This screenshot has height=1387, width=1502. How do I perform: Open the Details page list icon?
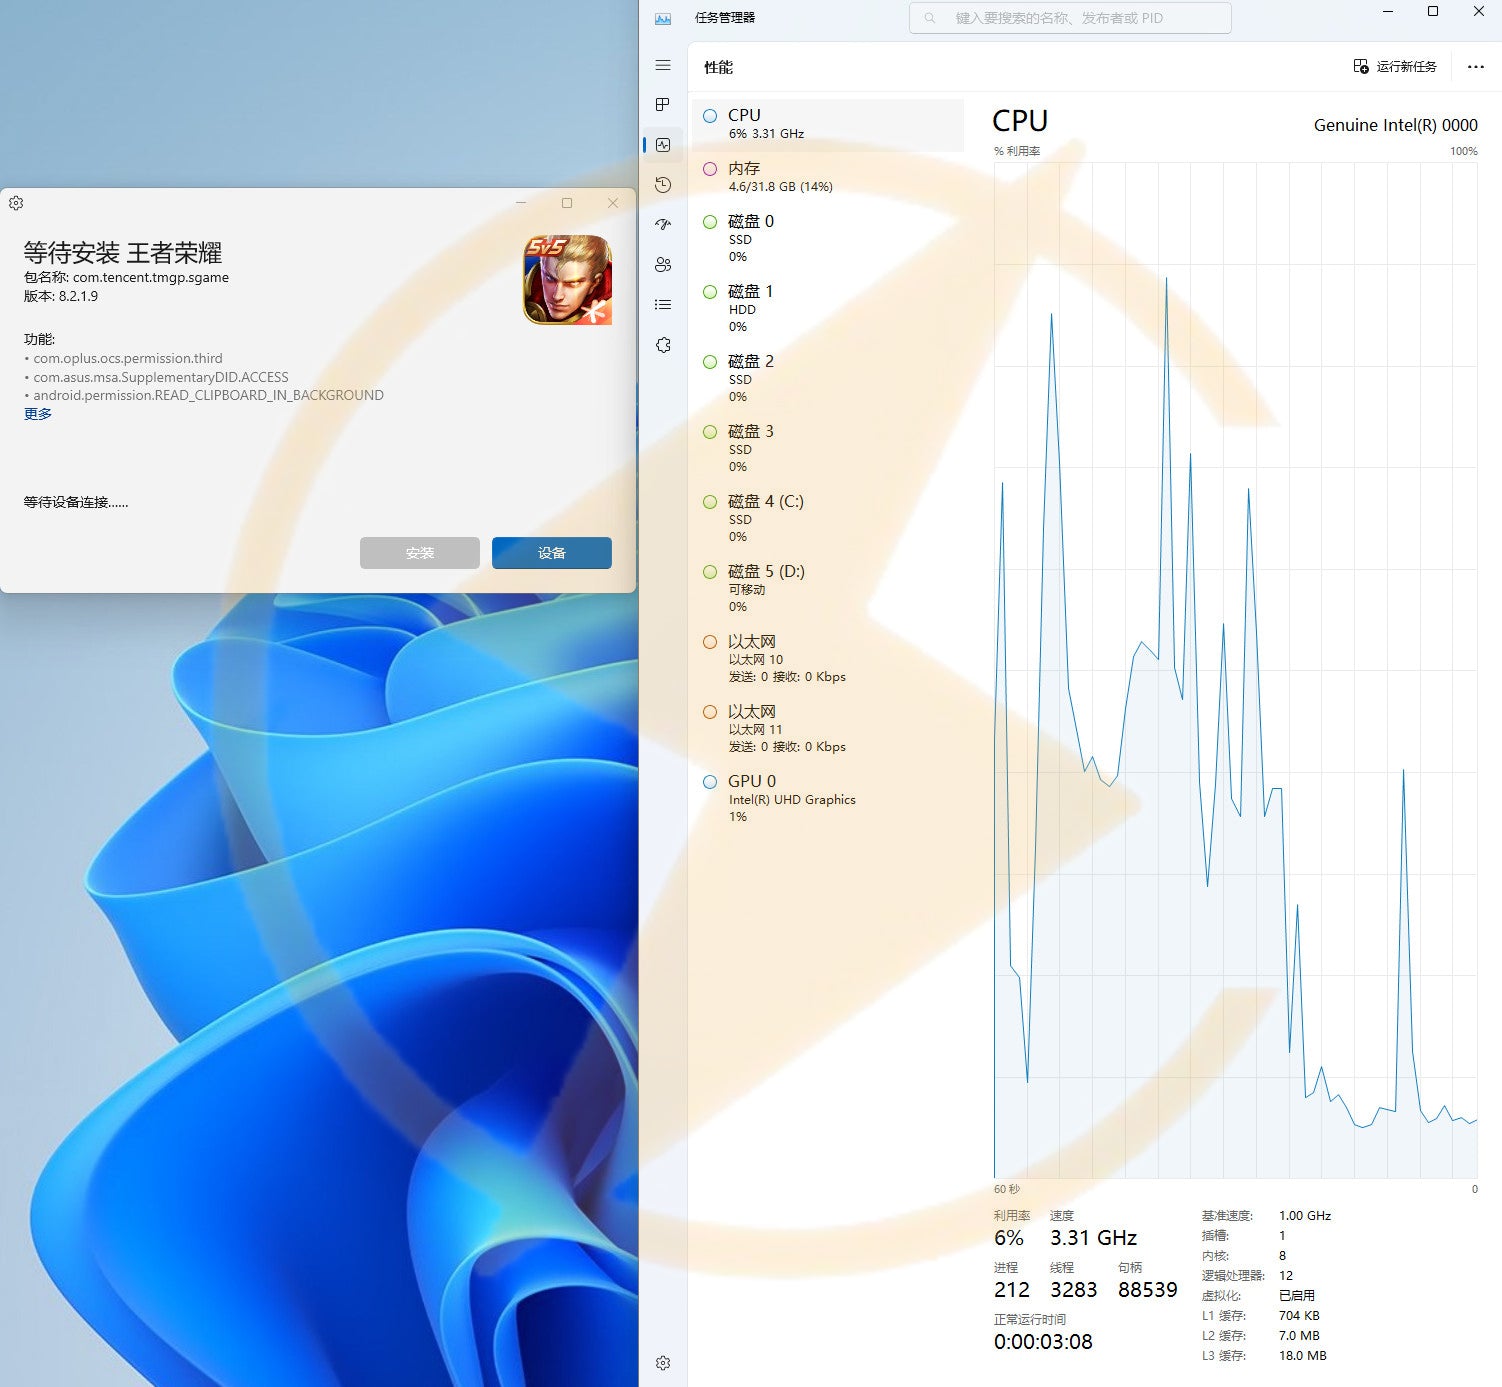(662, 305)
